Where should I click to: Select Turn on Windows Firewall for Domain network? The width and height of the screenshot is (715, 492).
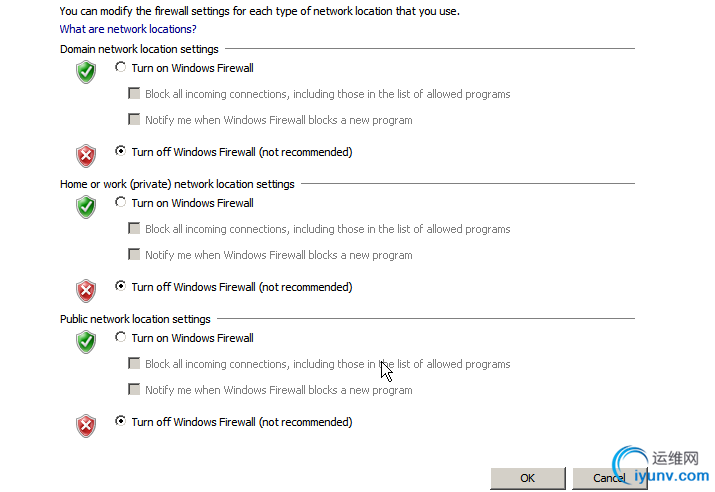[121, 68]
